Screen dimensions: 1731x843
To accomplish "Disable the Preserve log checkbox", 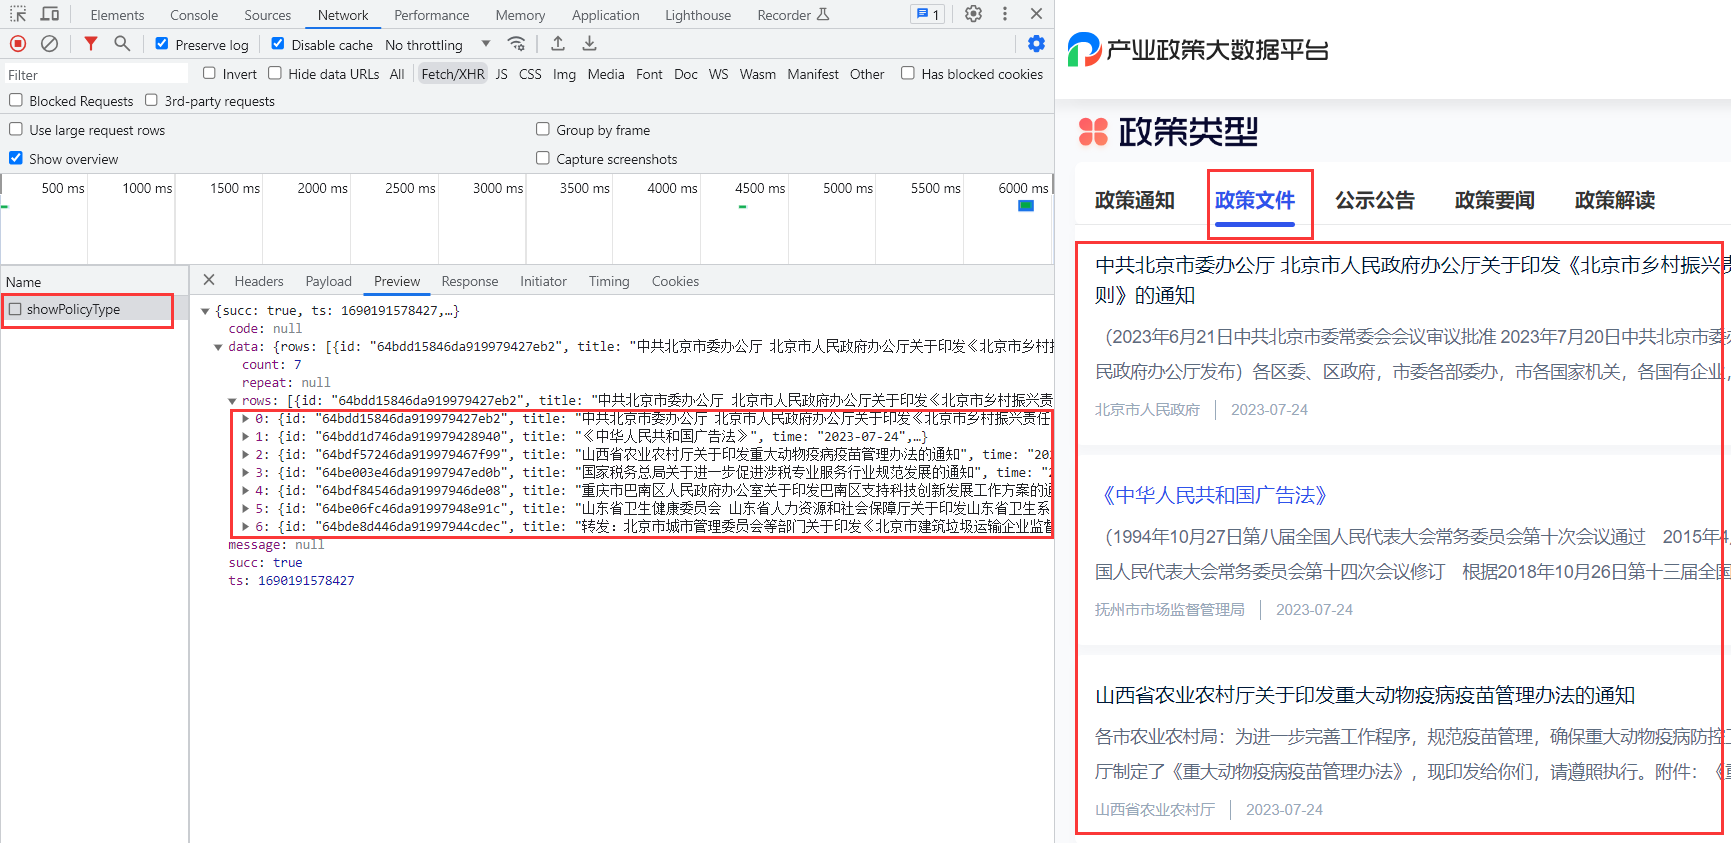I will 162,44.
